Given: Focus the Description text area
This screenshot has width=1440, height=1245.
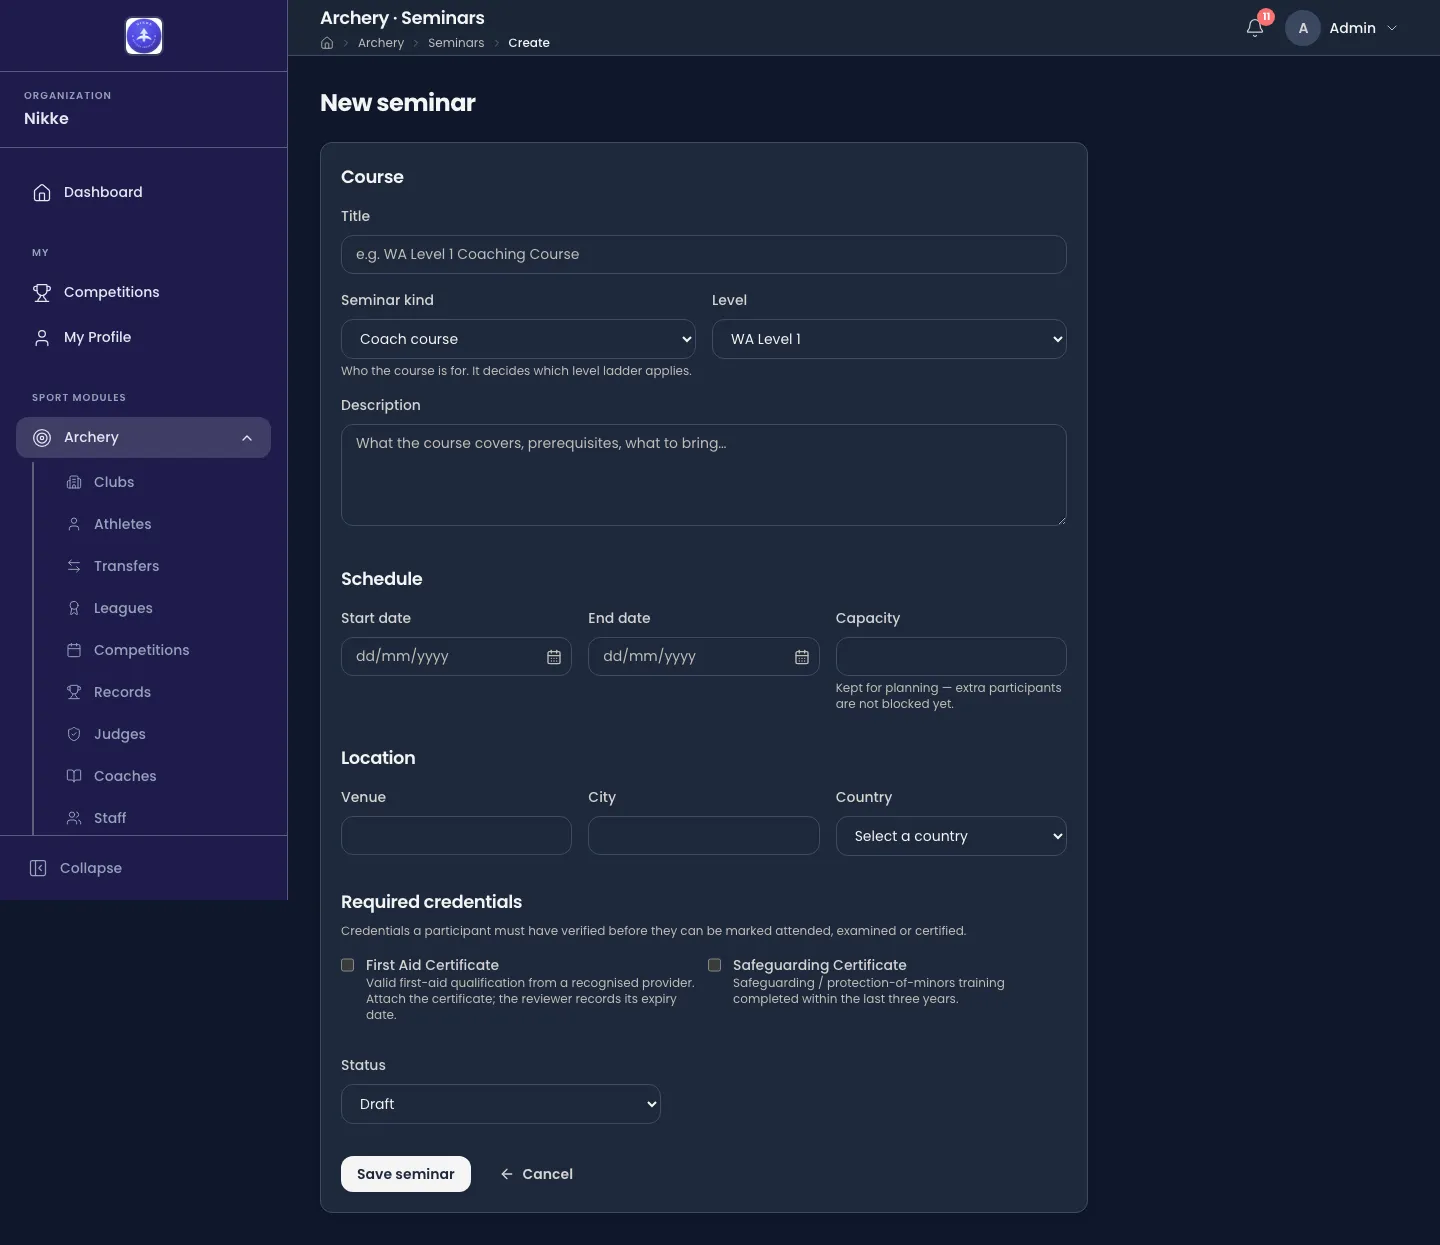Looking at the screenshot, I should (704, 475).
